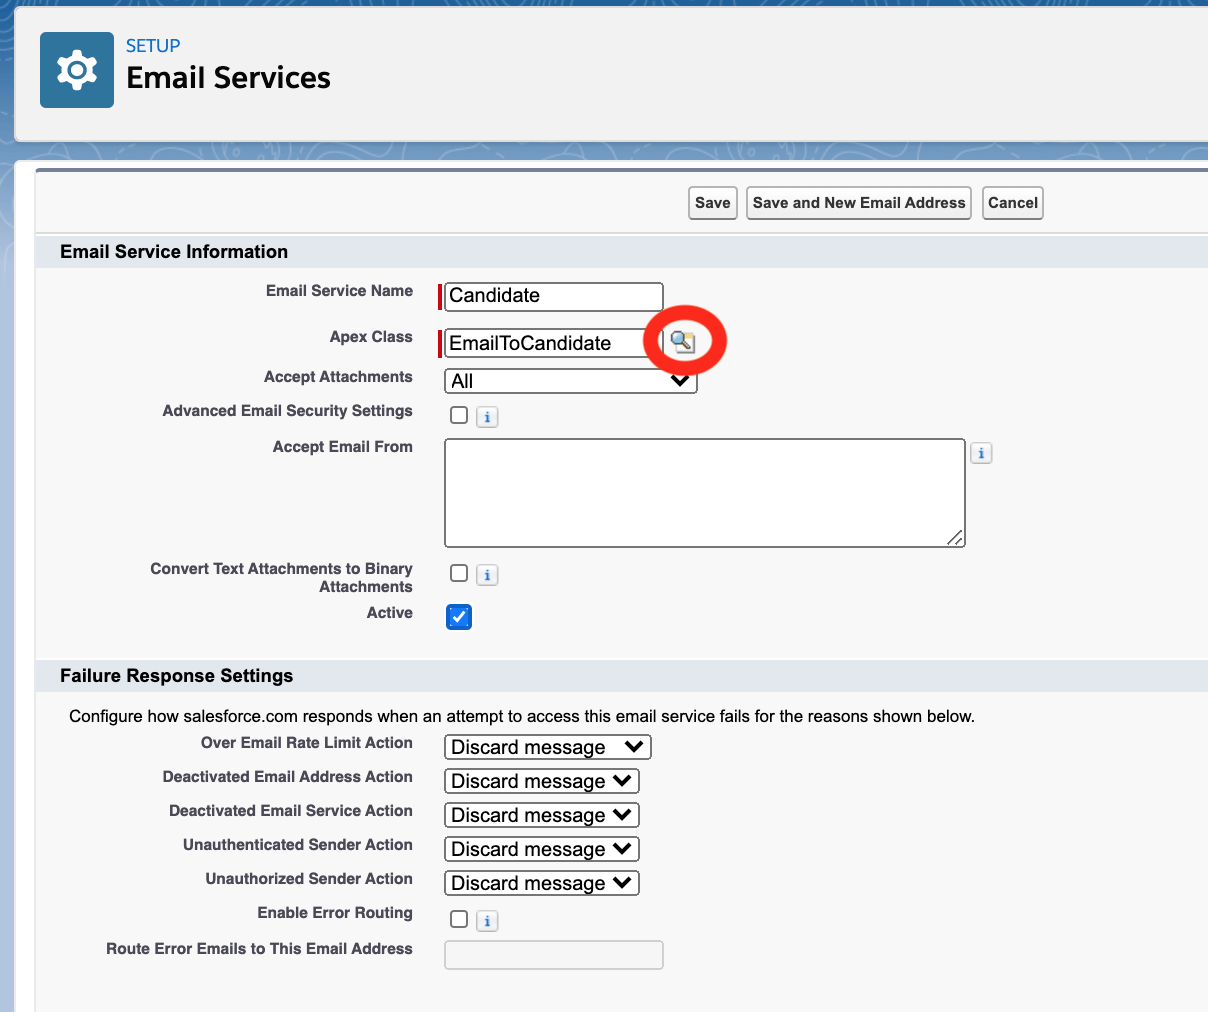Click the Email Service Name input field
This screenshot has height=1012, width=1208.
pos(553,296)
